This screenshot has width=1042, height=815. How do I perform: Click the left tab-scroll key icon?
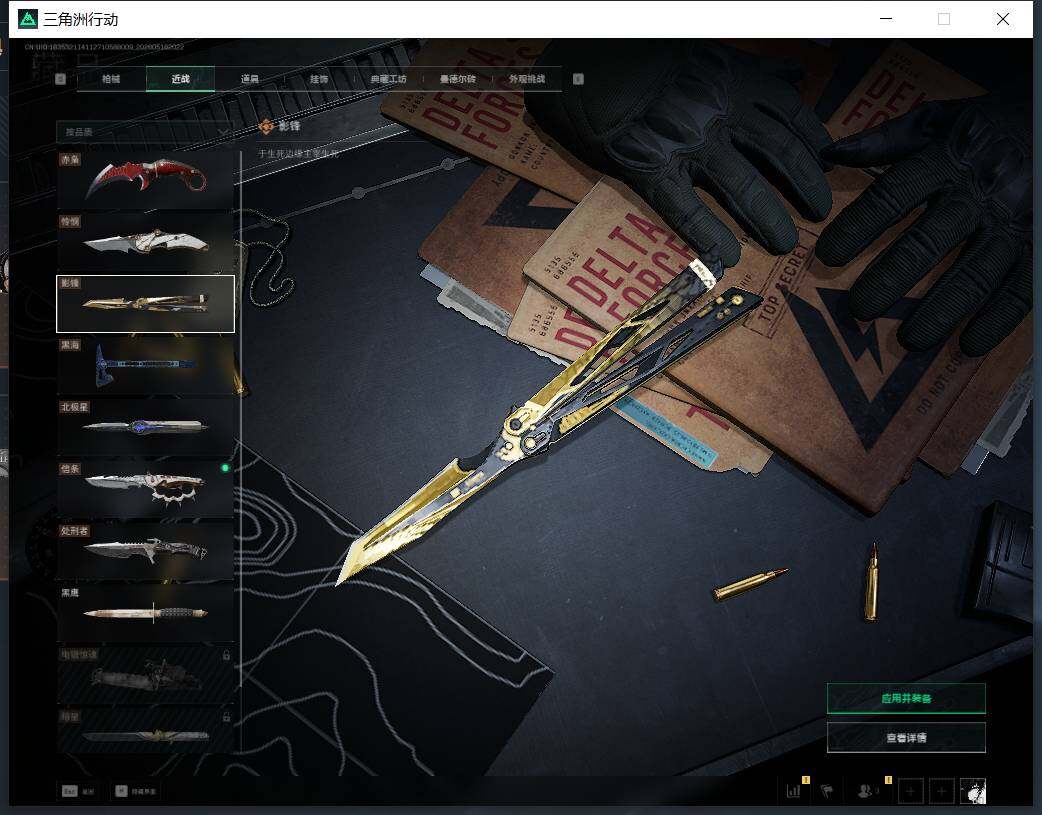tap(60, 79)
